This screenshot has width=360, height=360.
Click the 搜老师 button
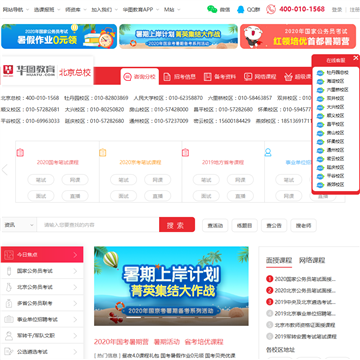pos(303,226)
